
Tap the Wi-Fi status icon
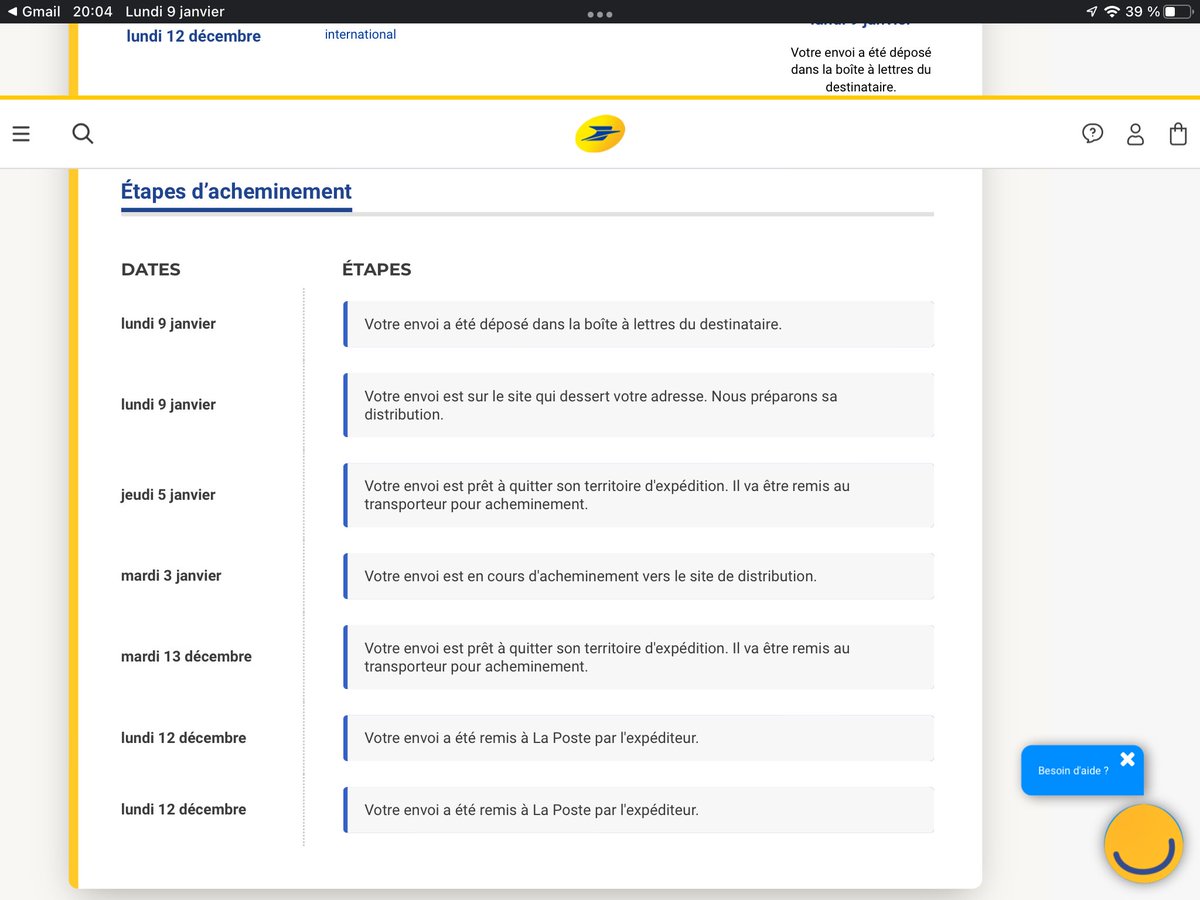click(x=1112, y=11)
